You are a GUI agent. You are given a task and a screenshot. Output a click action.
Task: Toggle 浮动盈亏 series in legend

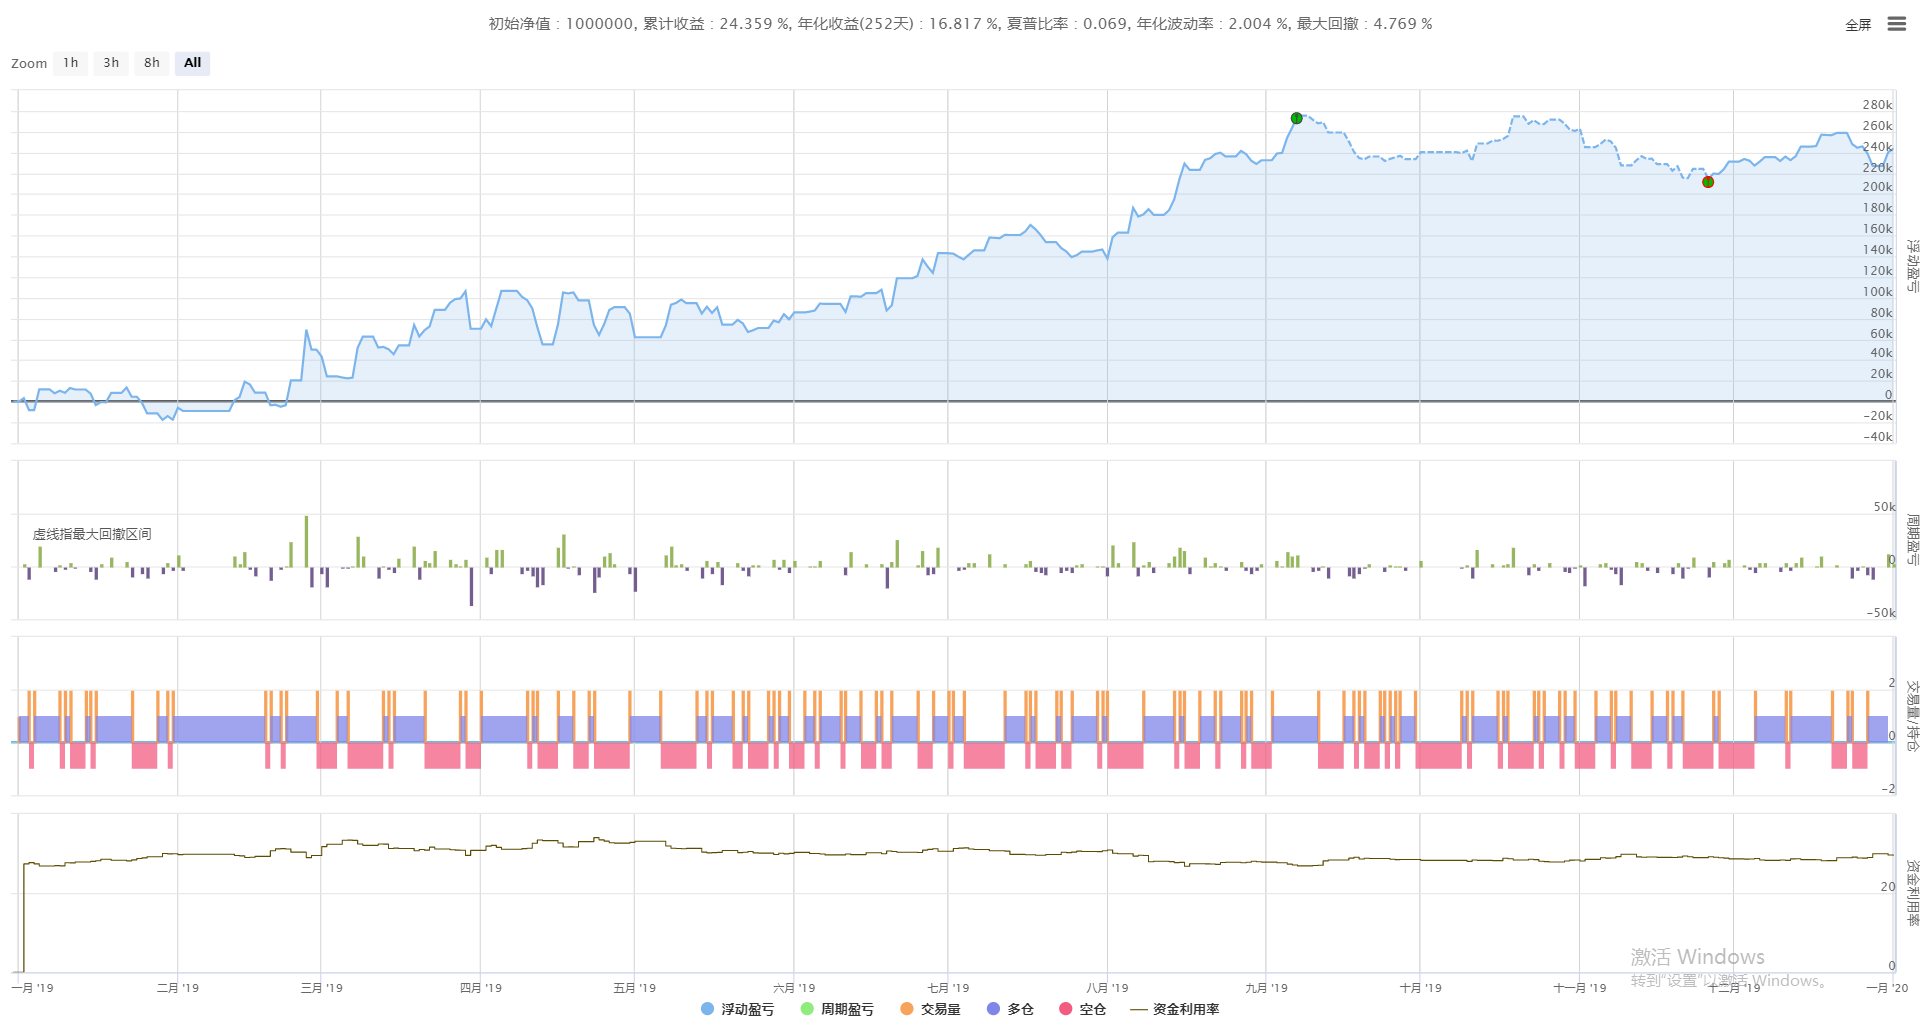[x=747, y=1009]
